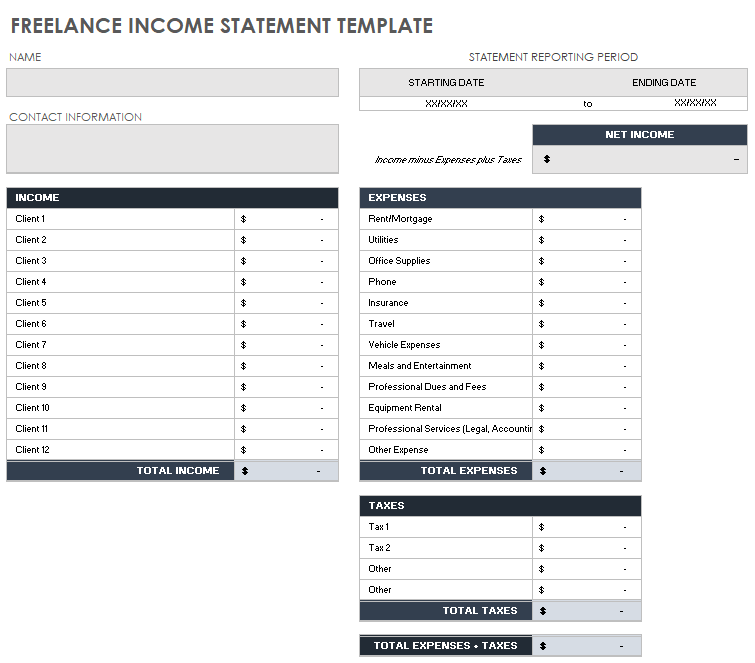This screenshot has height=663, width=755.
Task: Select the Total Expenses + Taxes value
Action: [586, 646]
